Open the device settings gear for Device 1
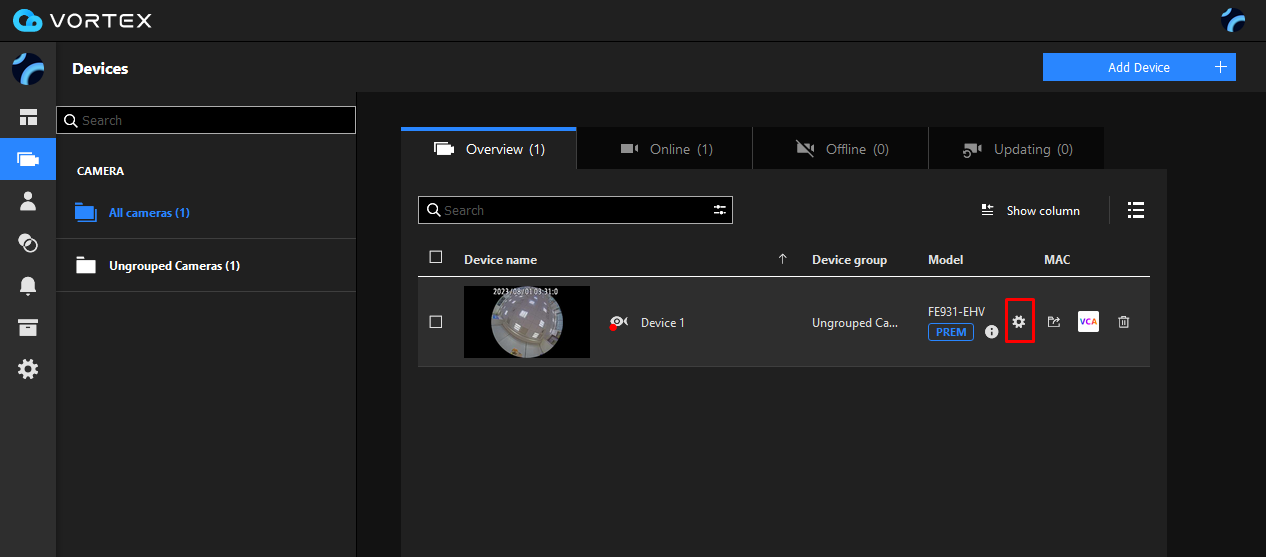This screenshot has height=557, width=1266. click(1019, 322)
